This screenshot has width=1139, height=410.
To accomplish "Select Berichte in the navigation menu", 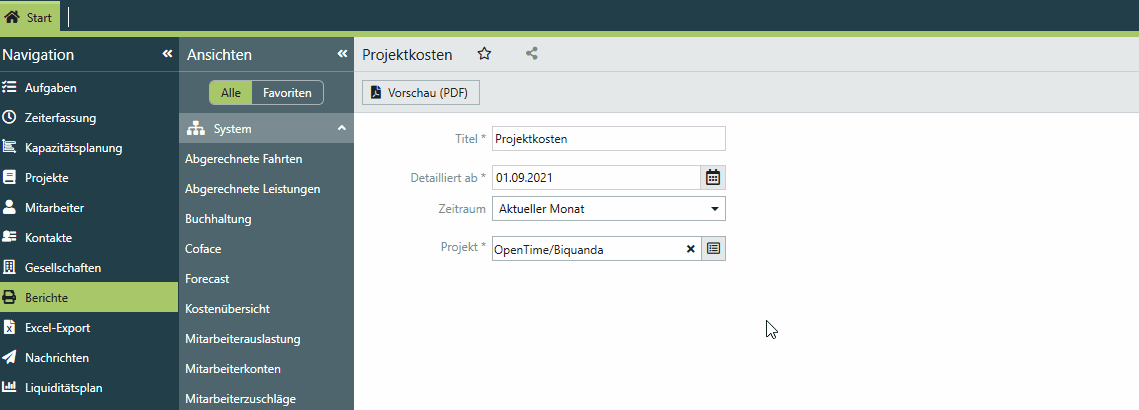I will pos(46,298).
